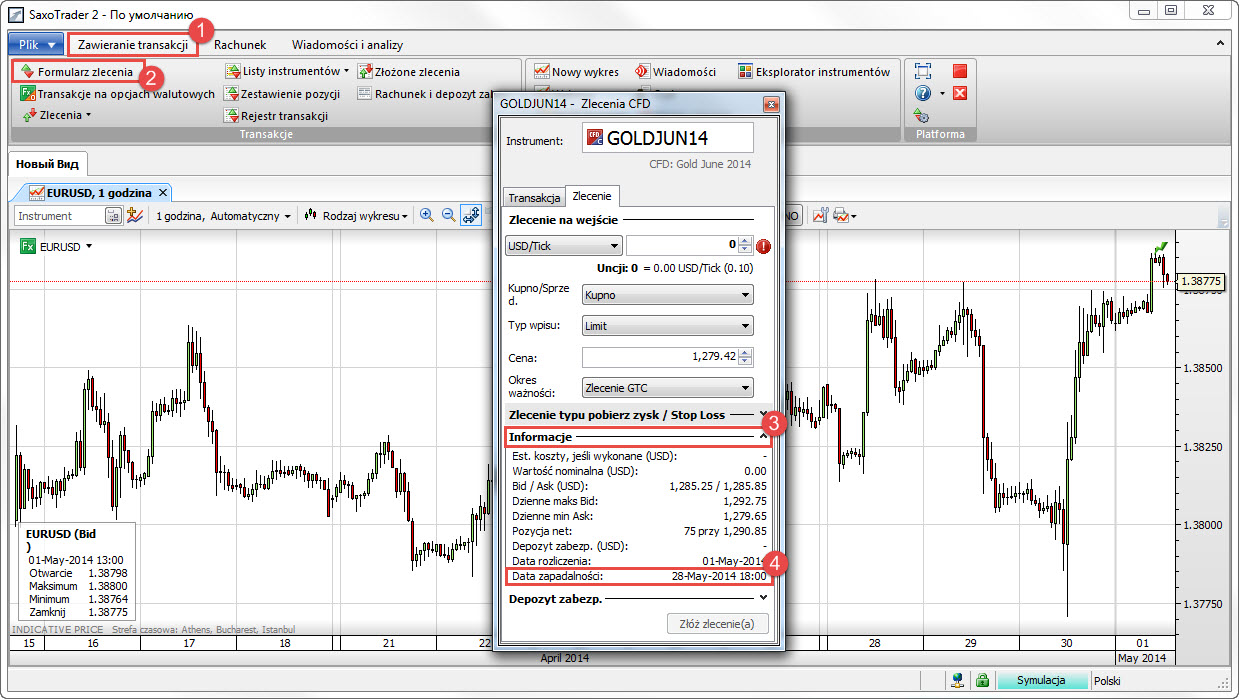
Task: Open Kupno/Sprzedaż dropdown
Action: tap(667, 295)
